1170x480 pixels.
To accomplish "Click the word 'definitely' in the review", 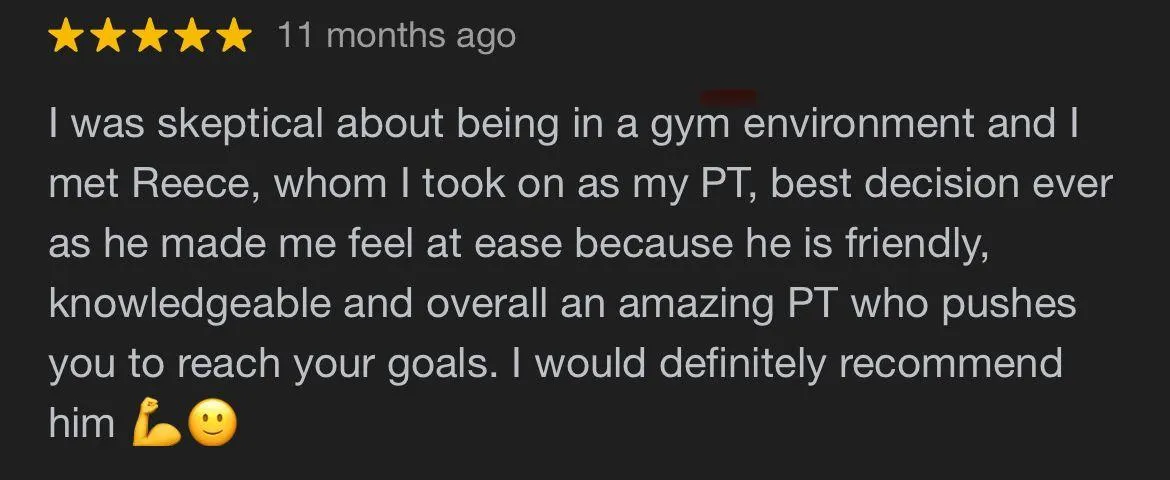I will click(x=743, y=364).
